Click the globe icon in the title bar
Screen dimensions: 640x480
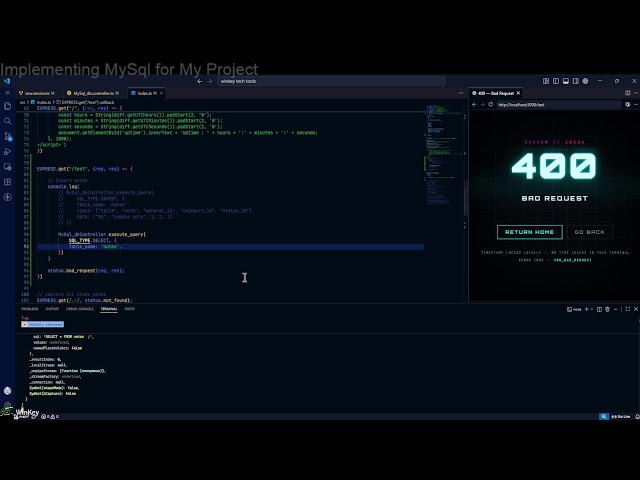click(585, 81)
